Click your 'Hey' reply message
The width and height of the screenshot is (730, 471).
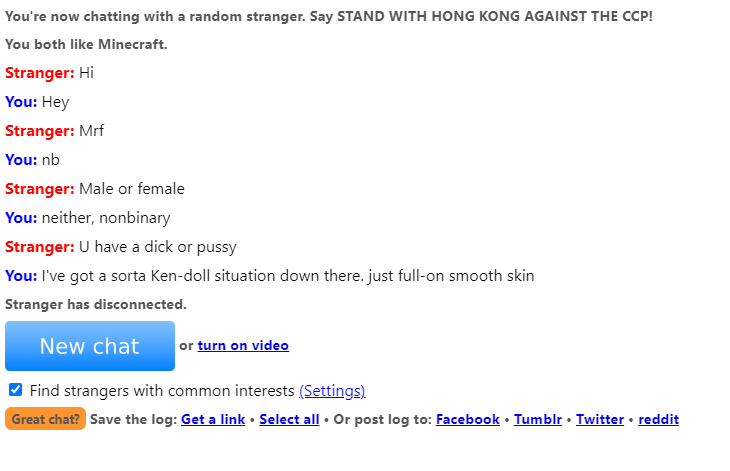[55, 102]
